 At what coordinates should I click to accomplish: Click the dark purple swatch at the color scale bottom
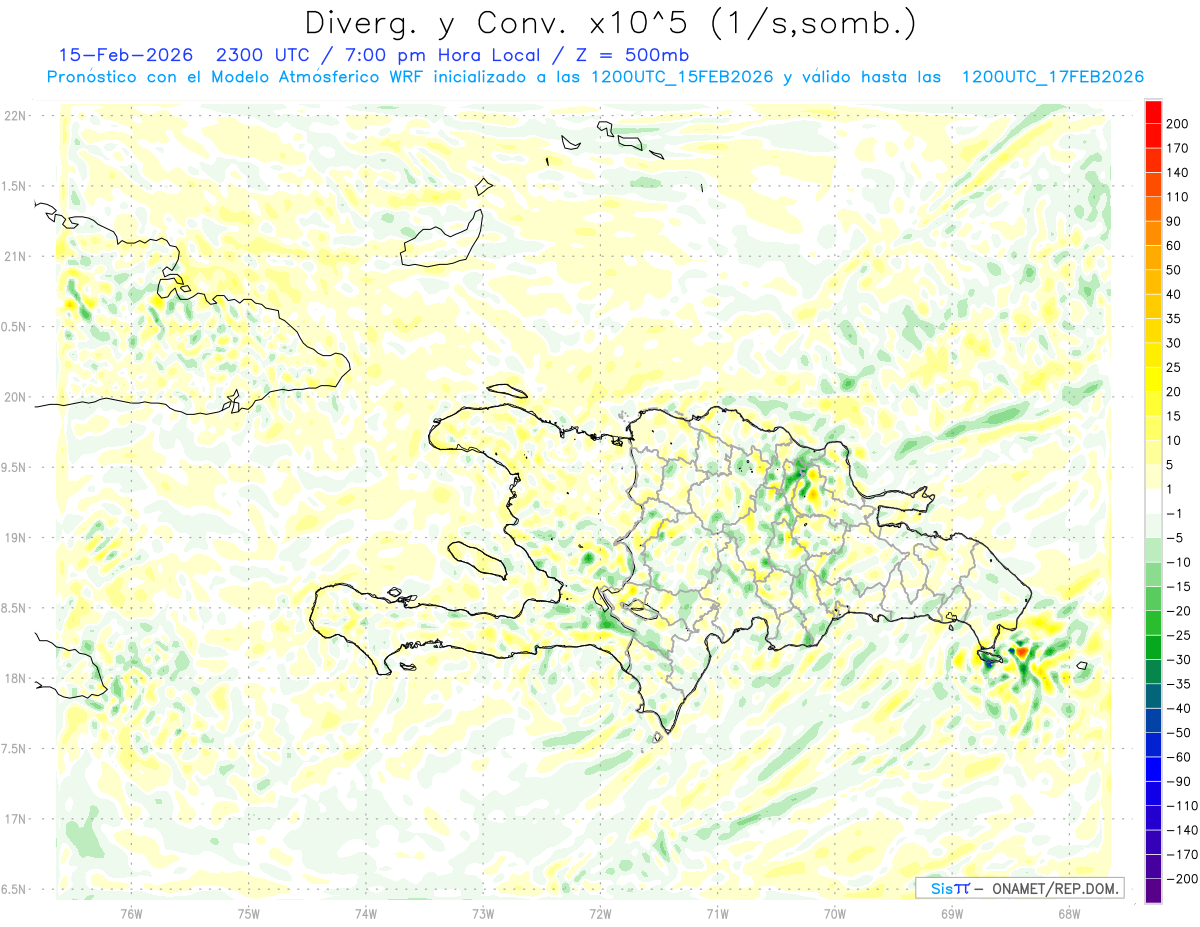click(1153, 891)
